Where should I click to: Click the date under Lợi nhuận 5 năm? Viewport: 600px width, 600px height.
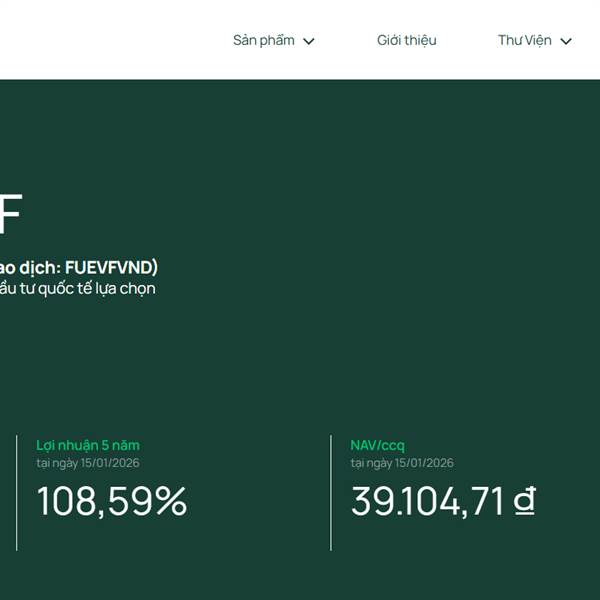tap(88, 463)
